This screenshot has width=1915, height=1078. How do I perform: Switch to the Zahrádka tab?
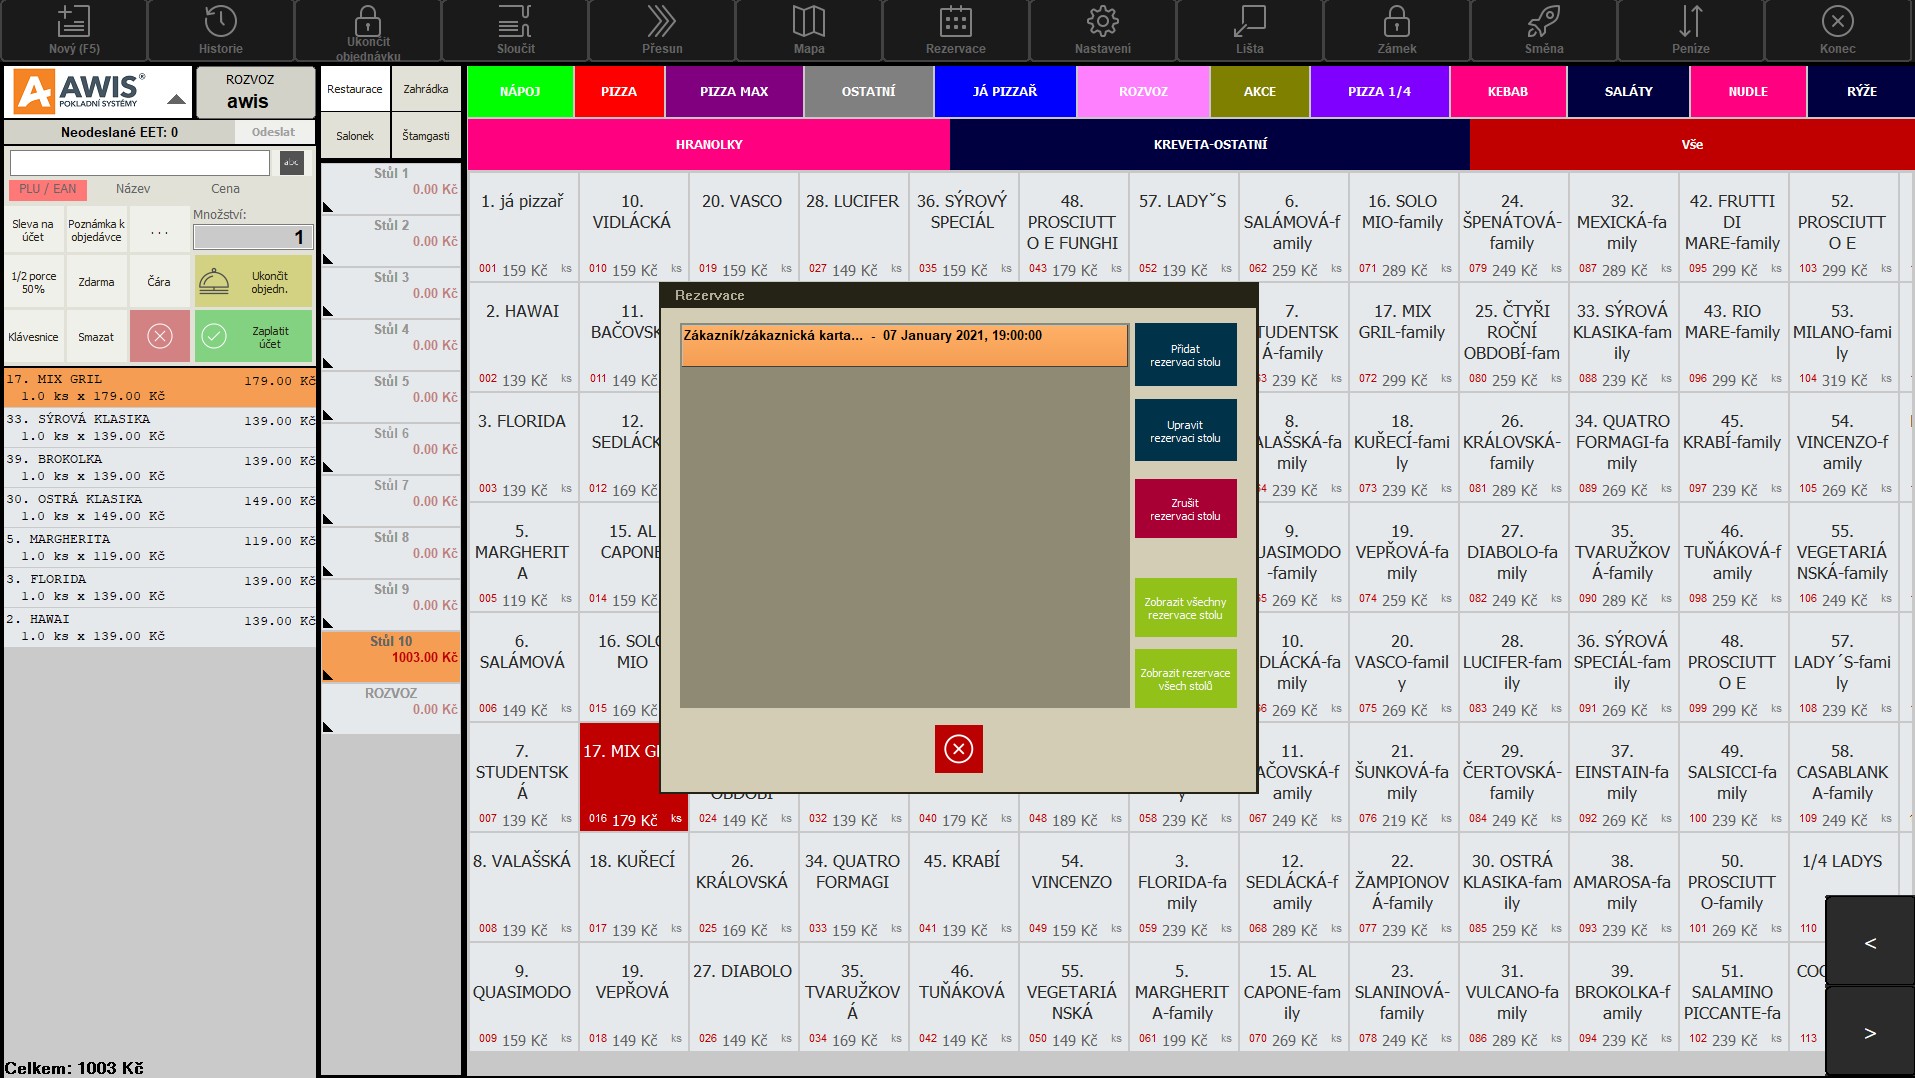pos(425,90)
